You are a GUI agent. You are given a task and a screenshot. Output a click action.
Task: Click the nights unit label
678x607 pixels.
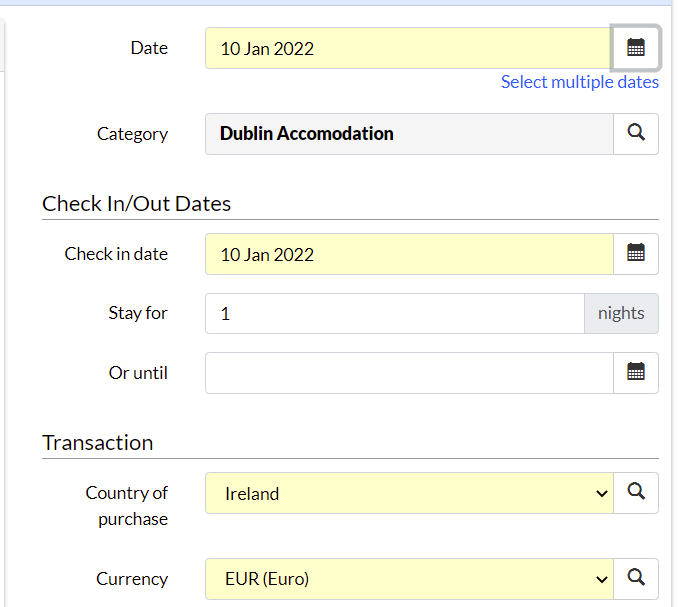(621, 313)
